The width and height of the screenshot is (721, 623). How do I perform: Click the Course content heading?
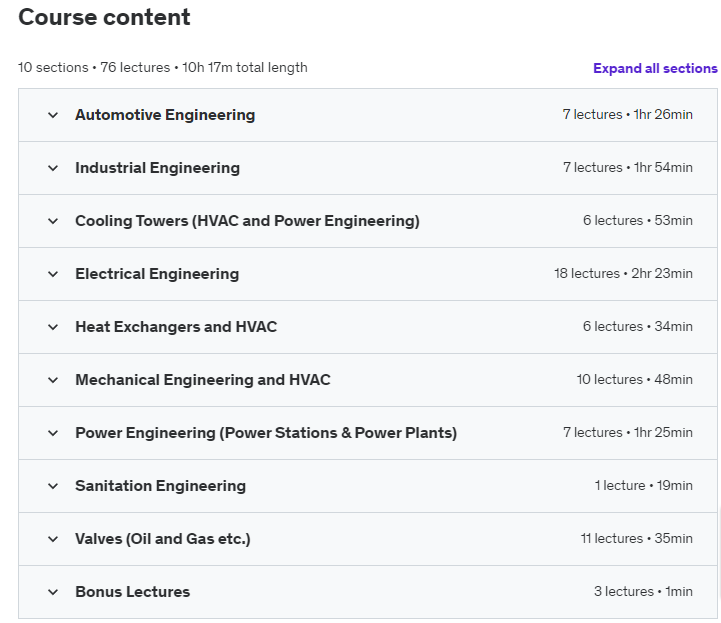[x=104, y=17]
